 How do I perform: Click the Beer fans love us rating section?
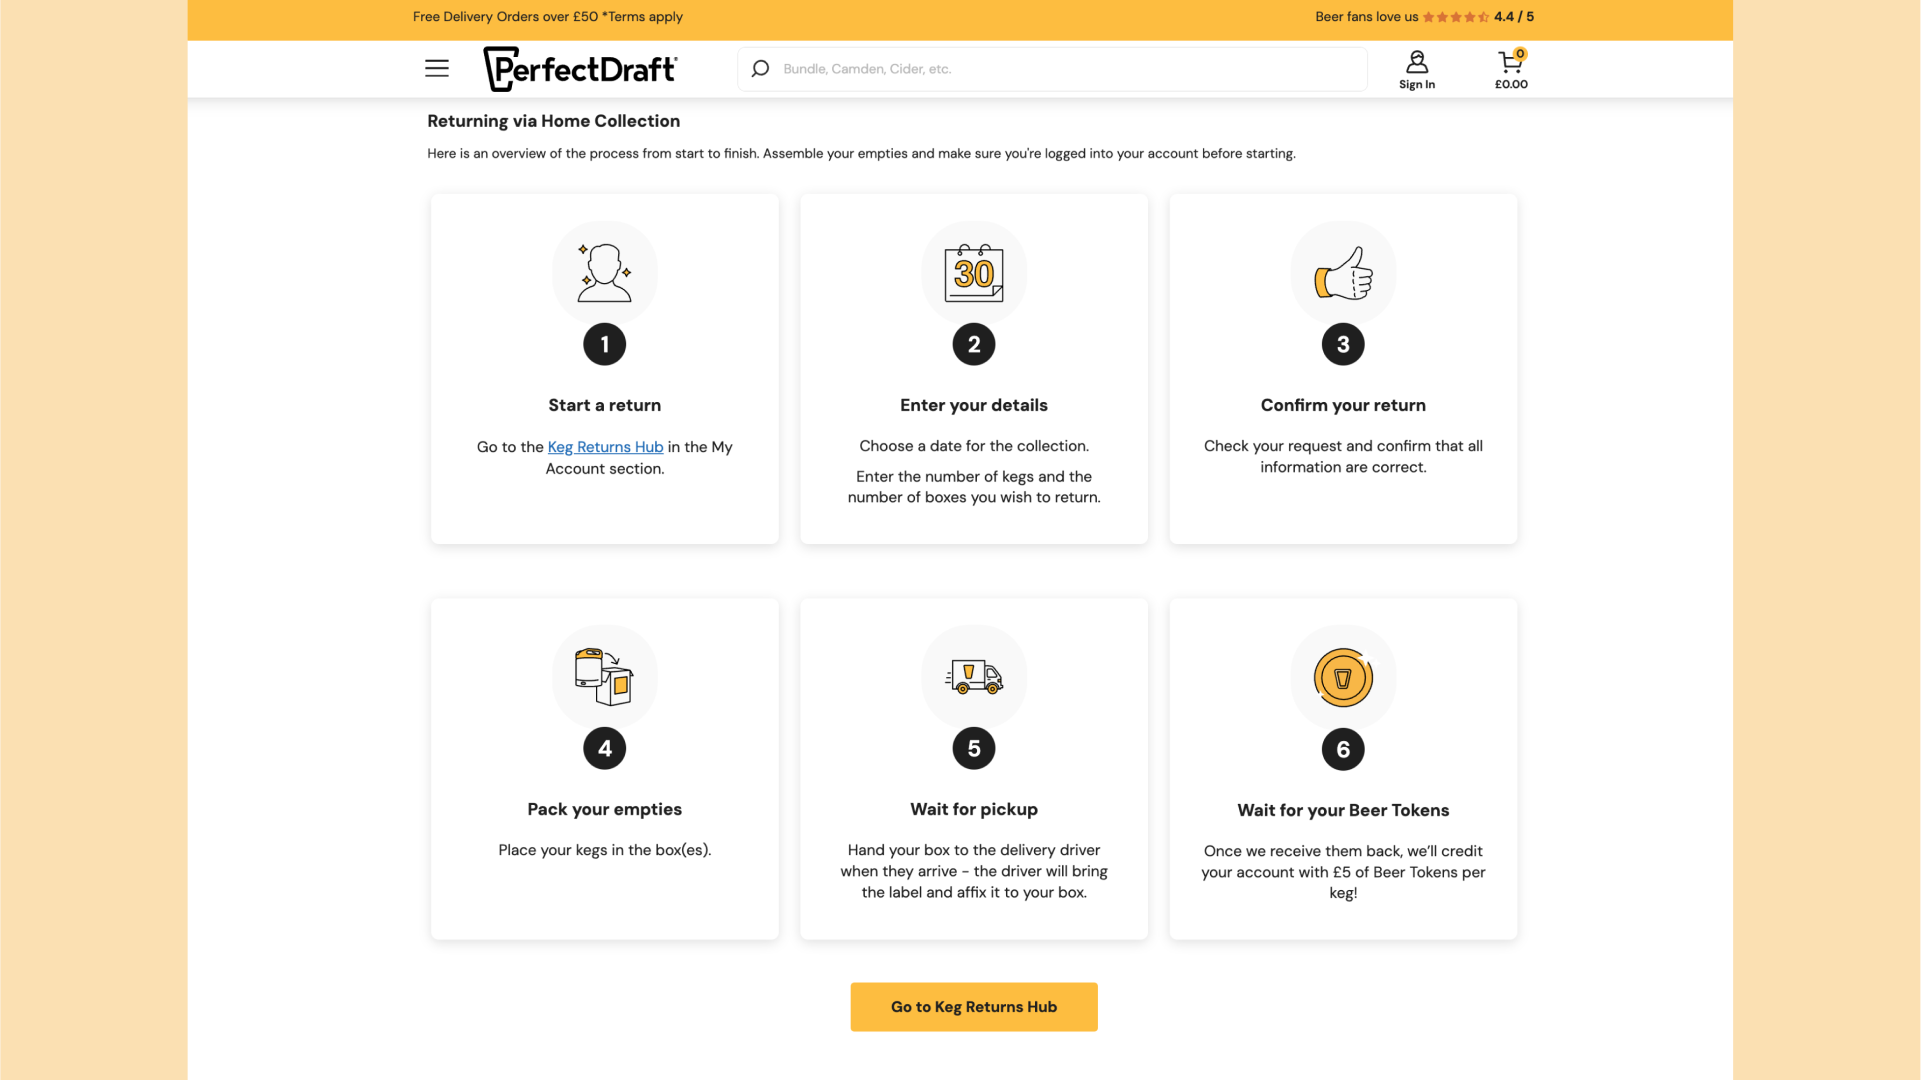click(x=1425, y=16)
